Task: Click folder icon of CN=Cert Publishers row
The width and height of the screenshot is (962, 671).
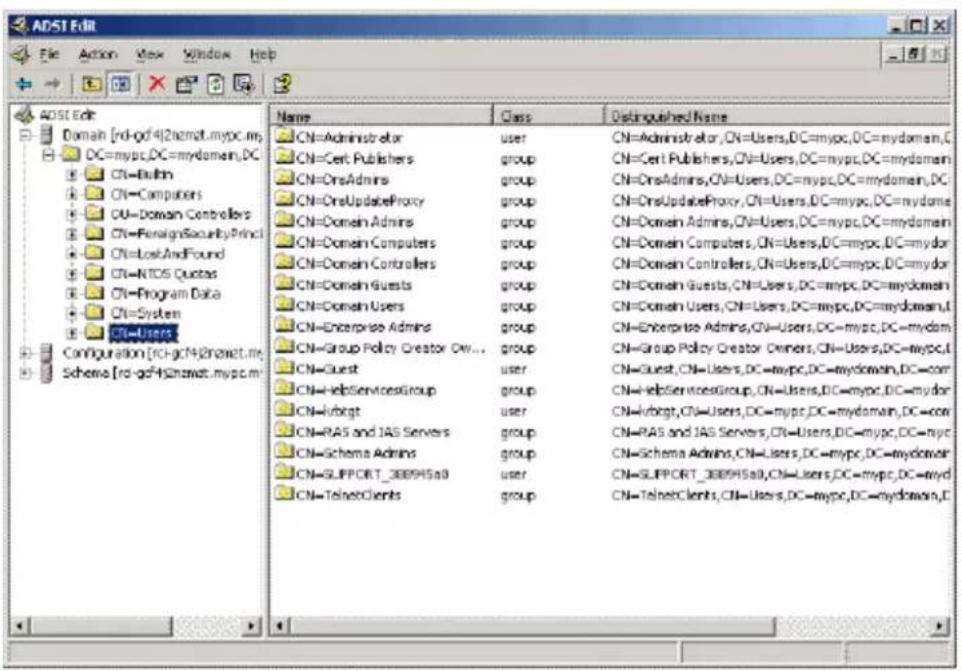Action: coord(284,158)
